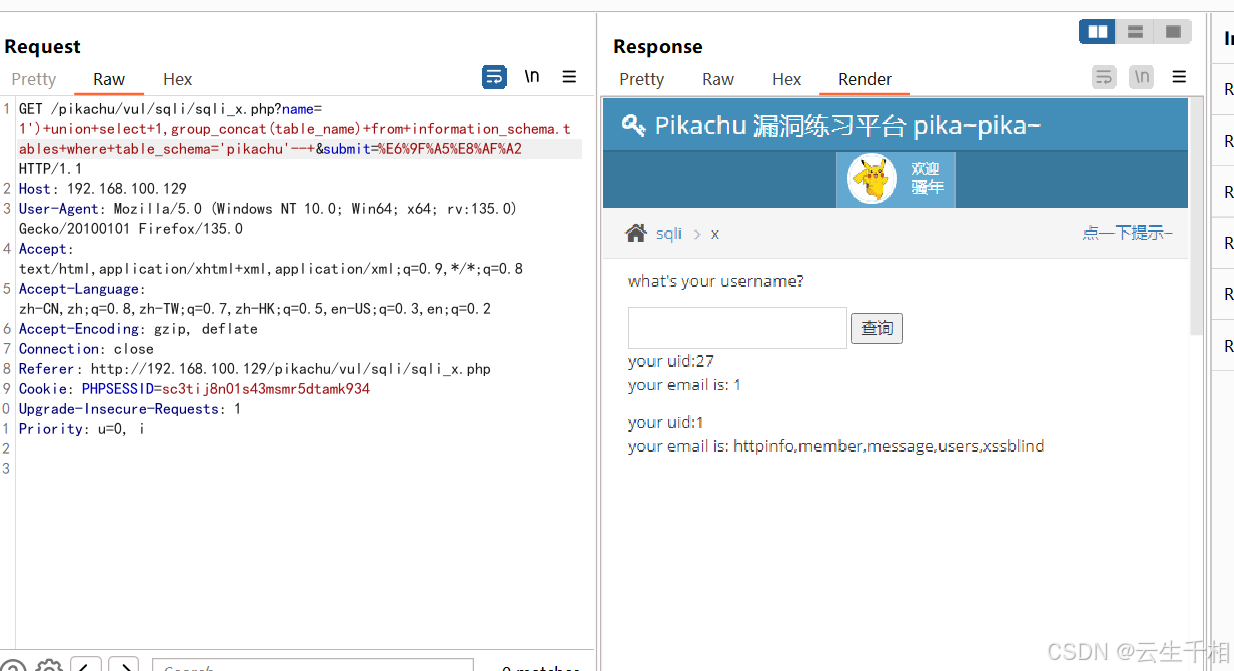Select the side-by-side layout icon
The height and width of the screenshot is (671, 1234).
click(x=1097, y=32)
